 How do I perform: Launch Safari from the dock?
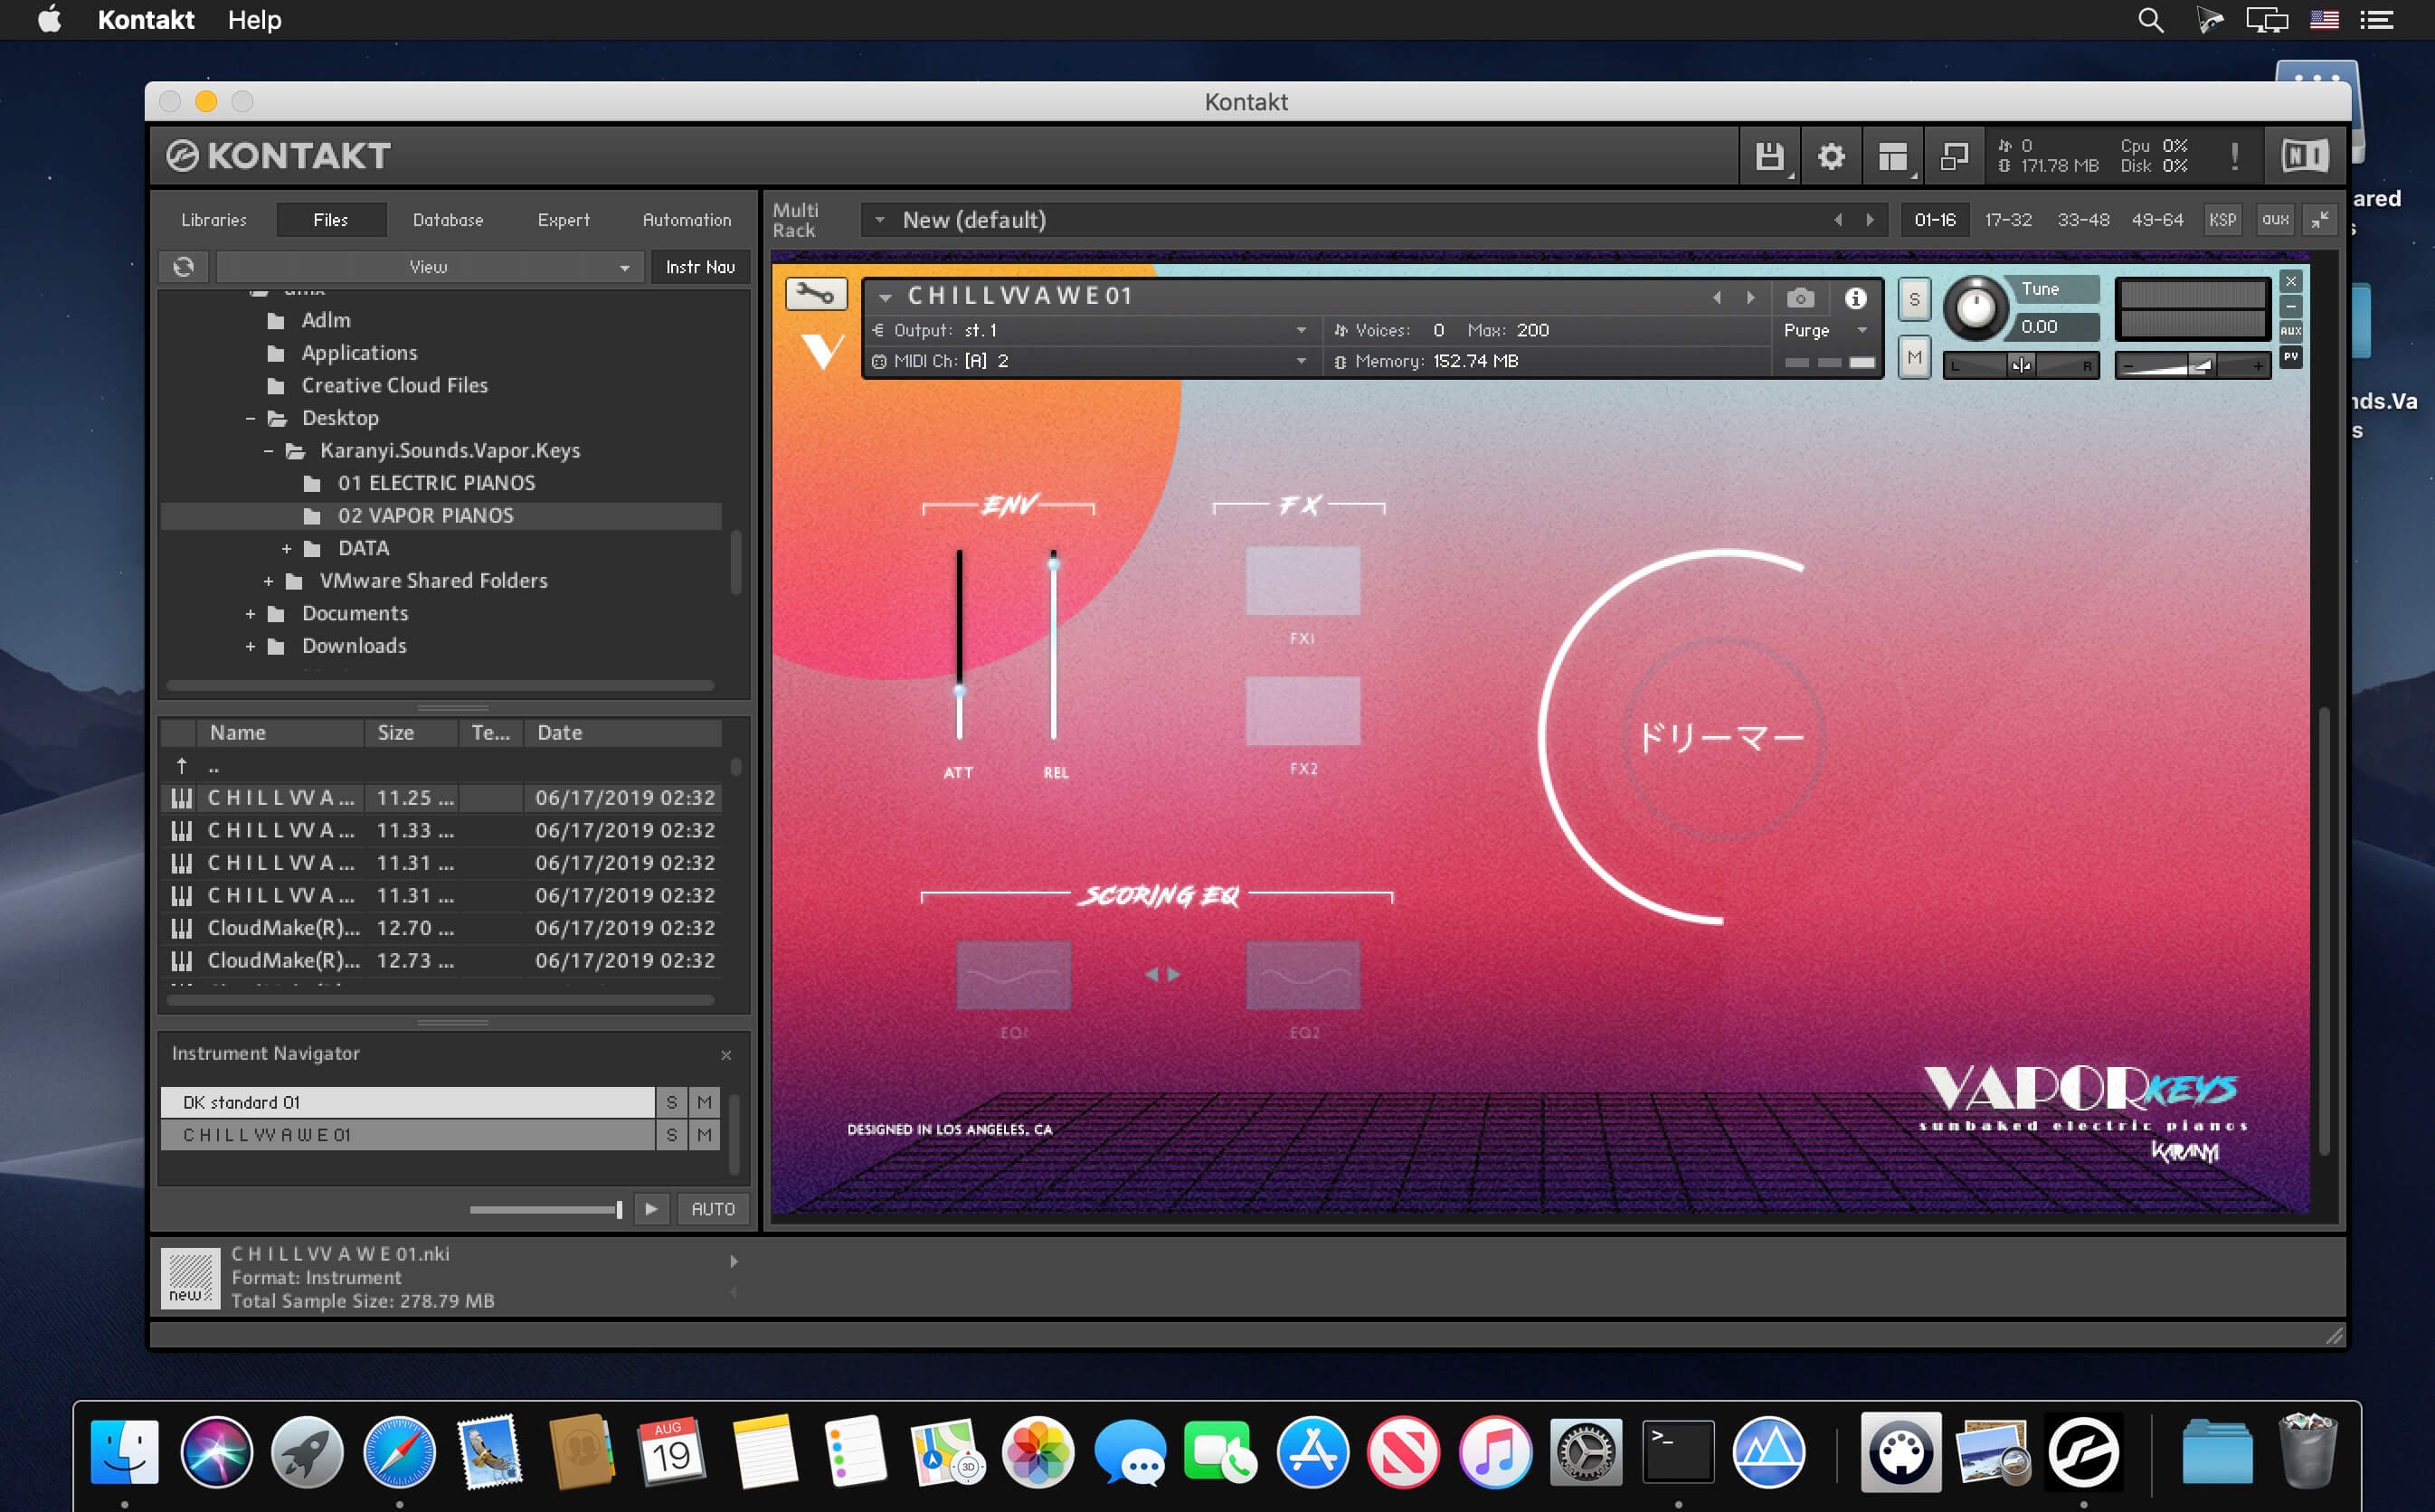pyautogui.click(x=399, y=1452)
